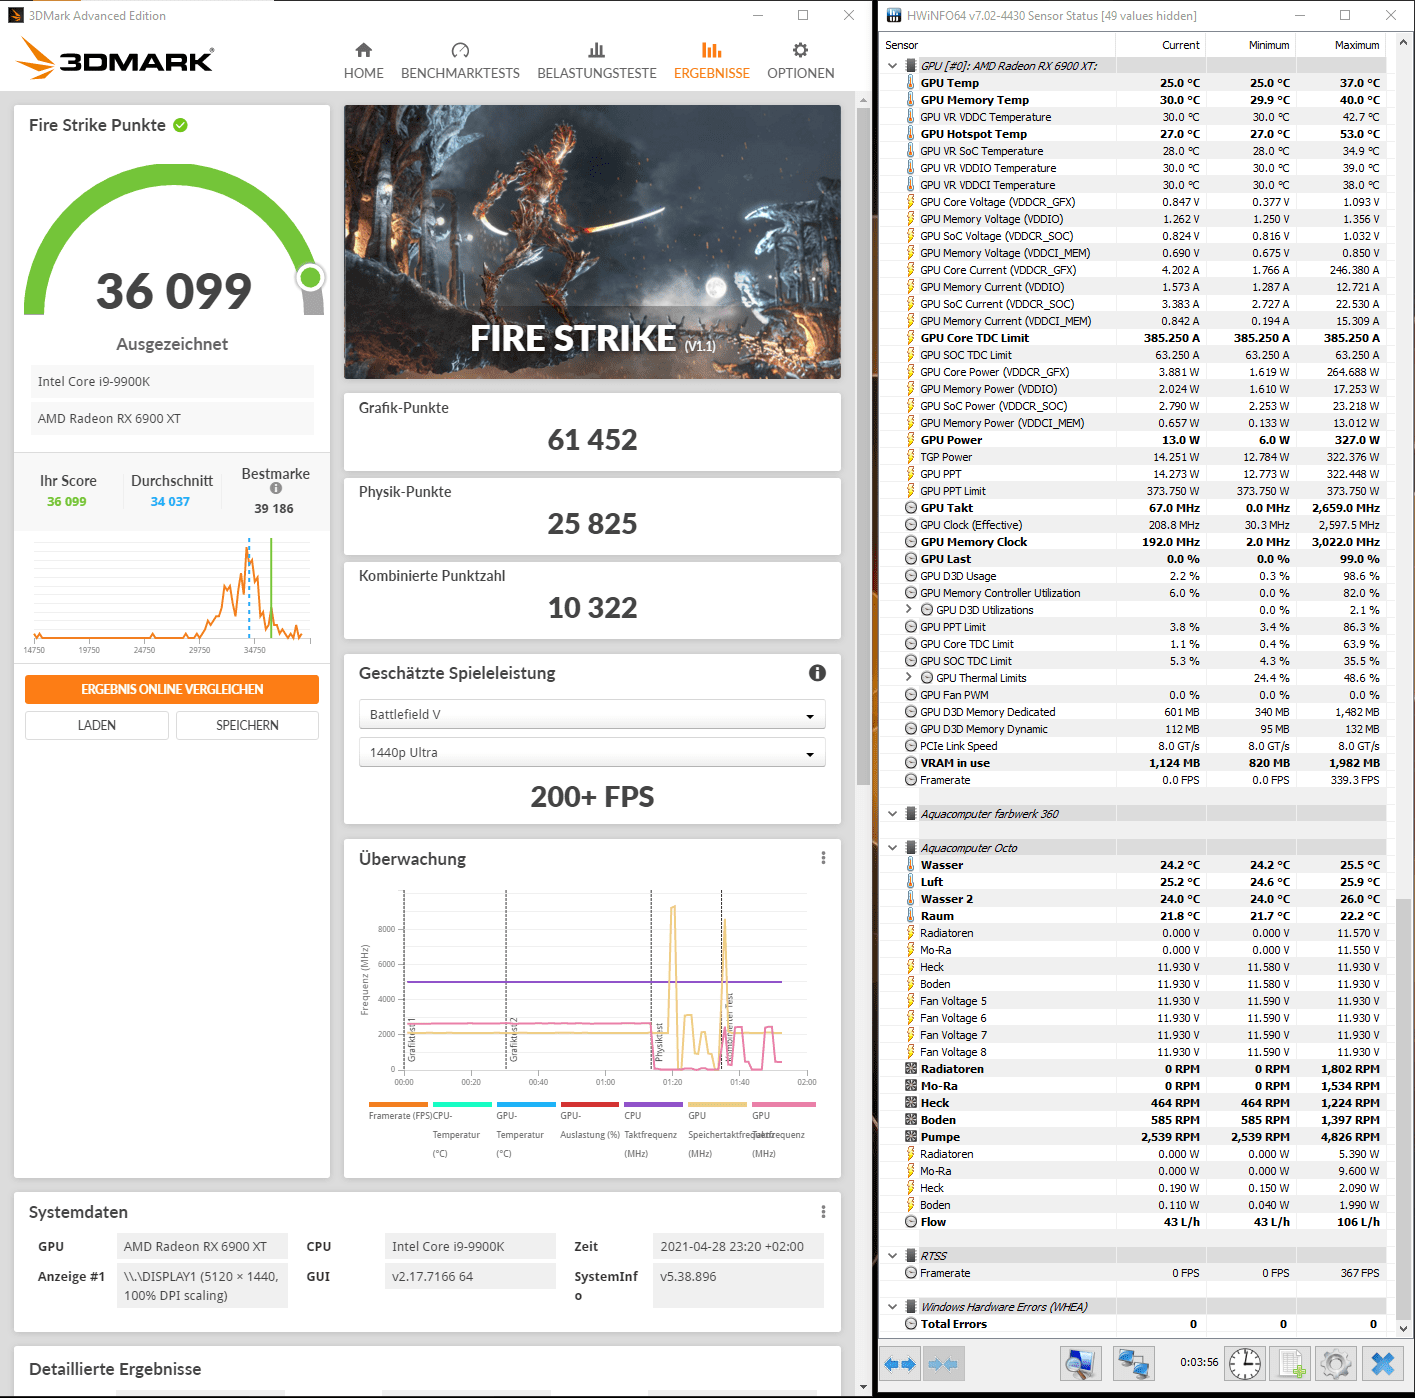The width and height of the screenshot is (1415, 1398).
Task: Click the info icon under Bestmarke
Action: (x=276, y=488)
